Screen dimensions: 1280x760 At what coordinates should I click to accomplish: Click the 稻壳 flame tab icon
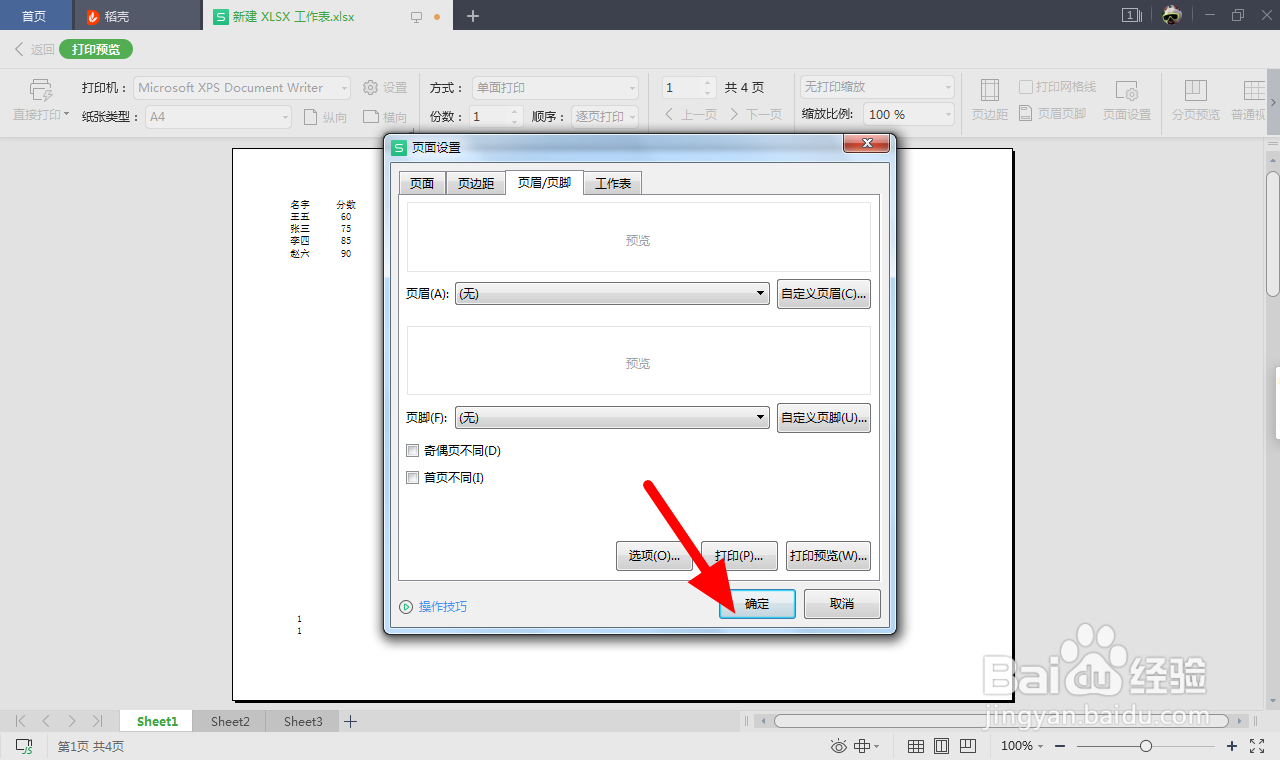[93, 17]
